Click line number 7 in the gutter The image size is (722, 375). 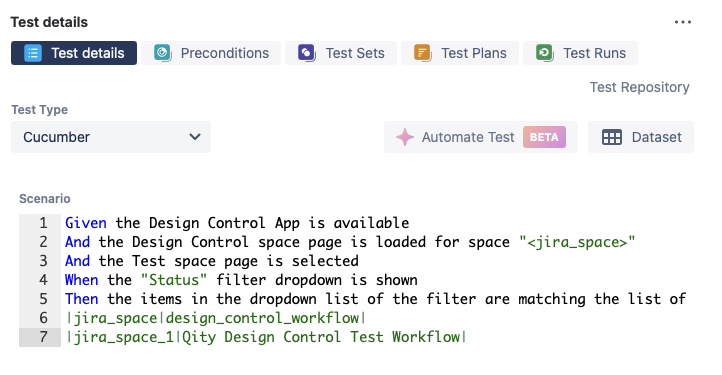coord(43,337)
